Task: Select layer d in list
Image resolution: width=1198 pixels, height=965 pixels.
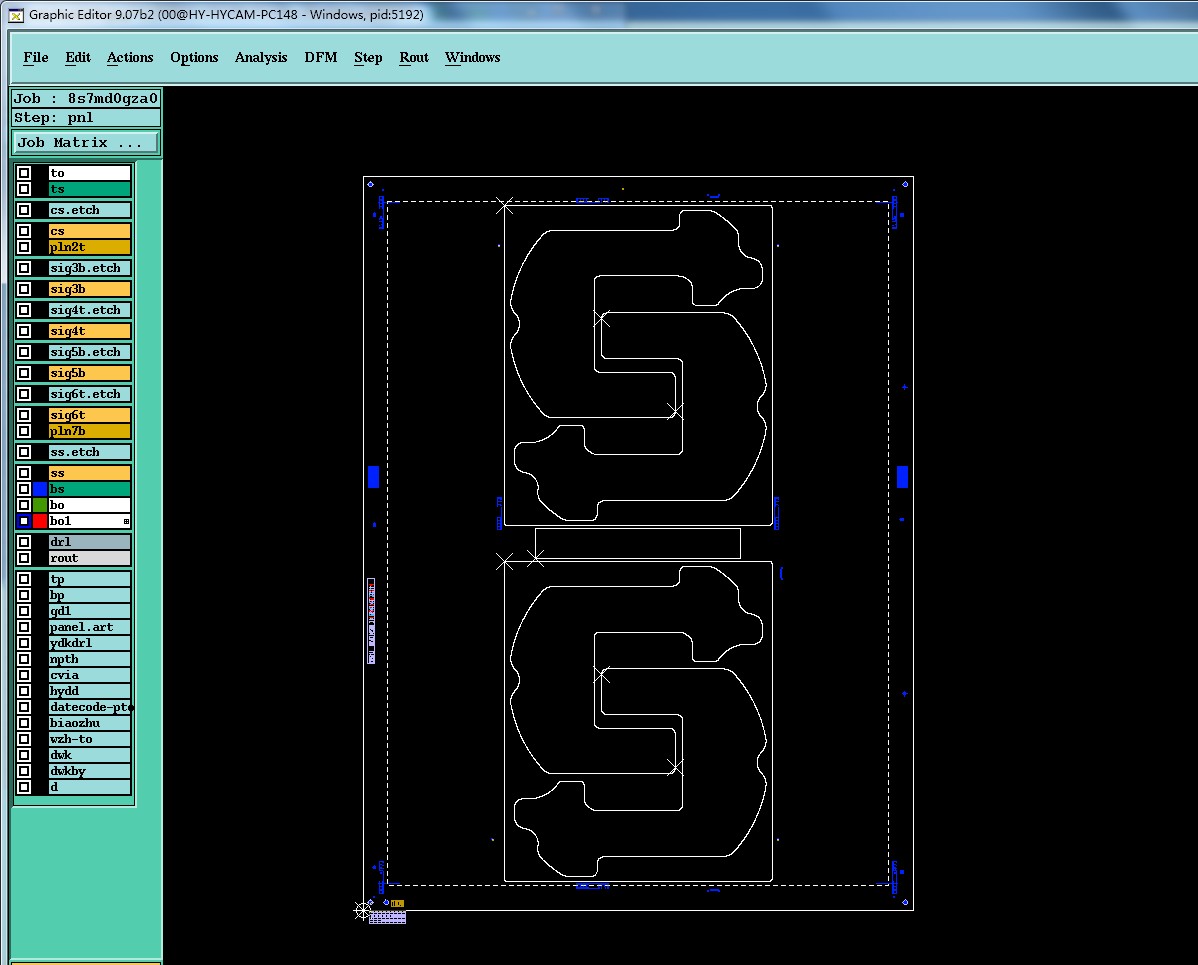Action: (x=89, y=789)
